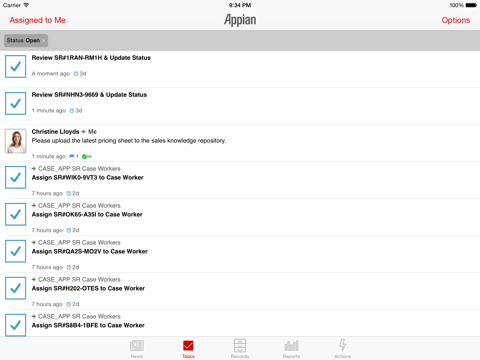
Task: Switch to the Tasks tab
Action: pos(188,349)
